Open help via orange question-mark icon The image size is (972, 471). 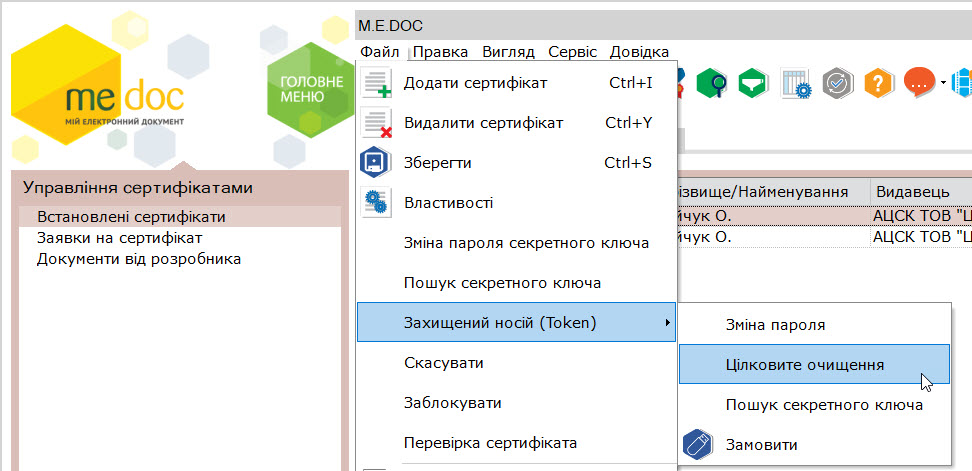click(880, 82)
